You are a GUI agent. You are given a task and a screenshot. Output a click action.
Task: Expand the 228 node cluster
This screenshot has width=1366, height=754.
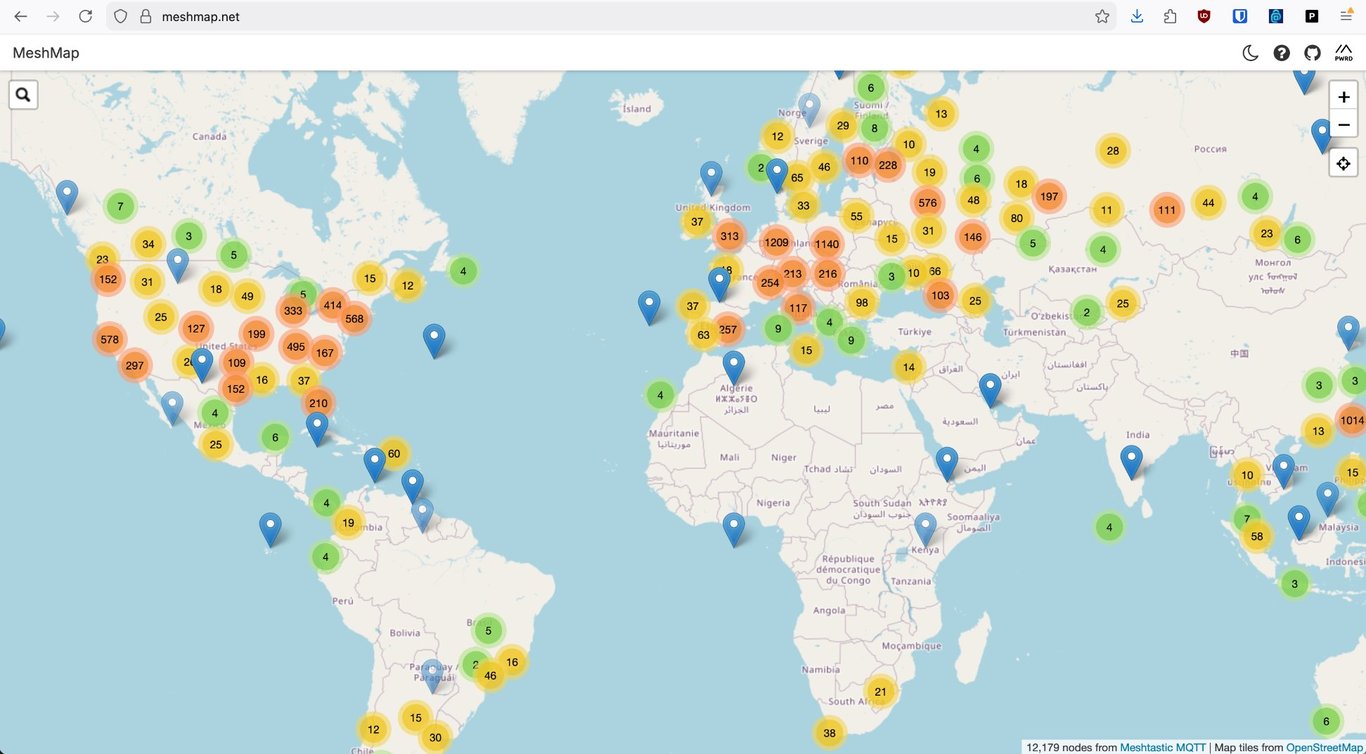click(x=888, y=165)
